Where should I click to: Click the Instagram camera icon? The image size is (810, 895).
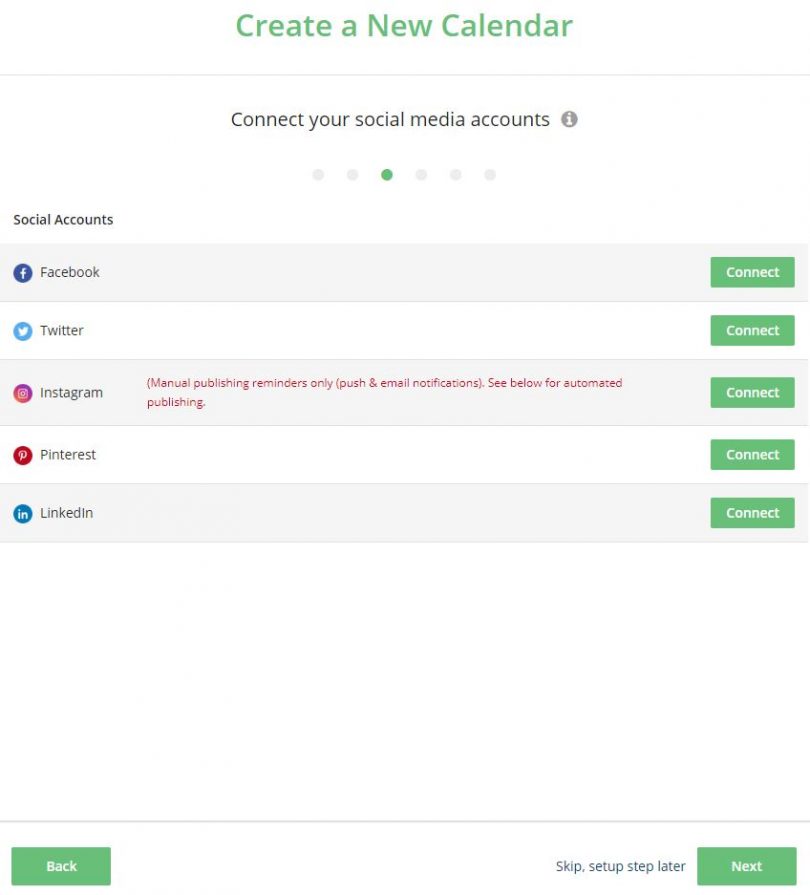coord(23,392)
